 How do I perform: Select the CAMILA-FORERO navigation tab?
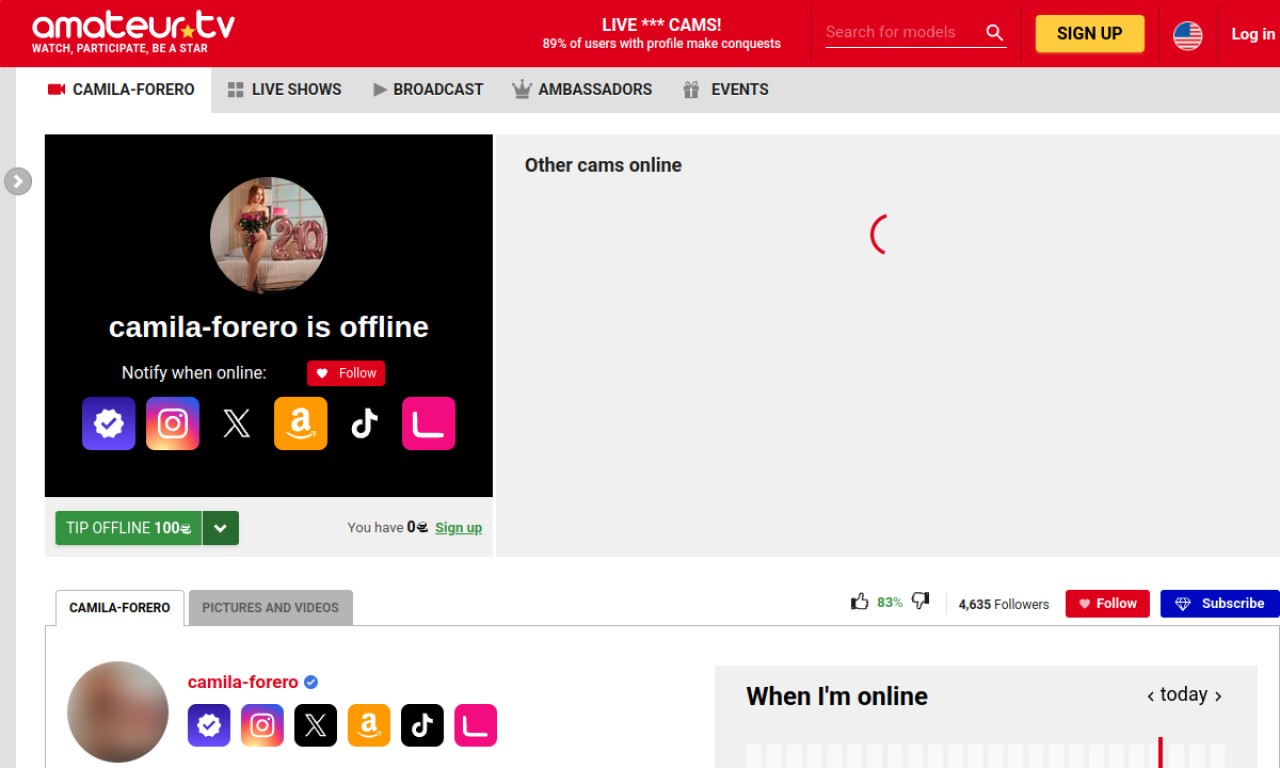121,90
